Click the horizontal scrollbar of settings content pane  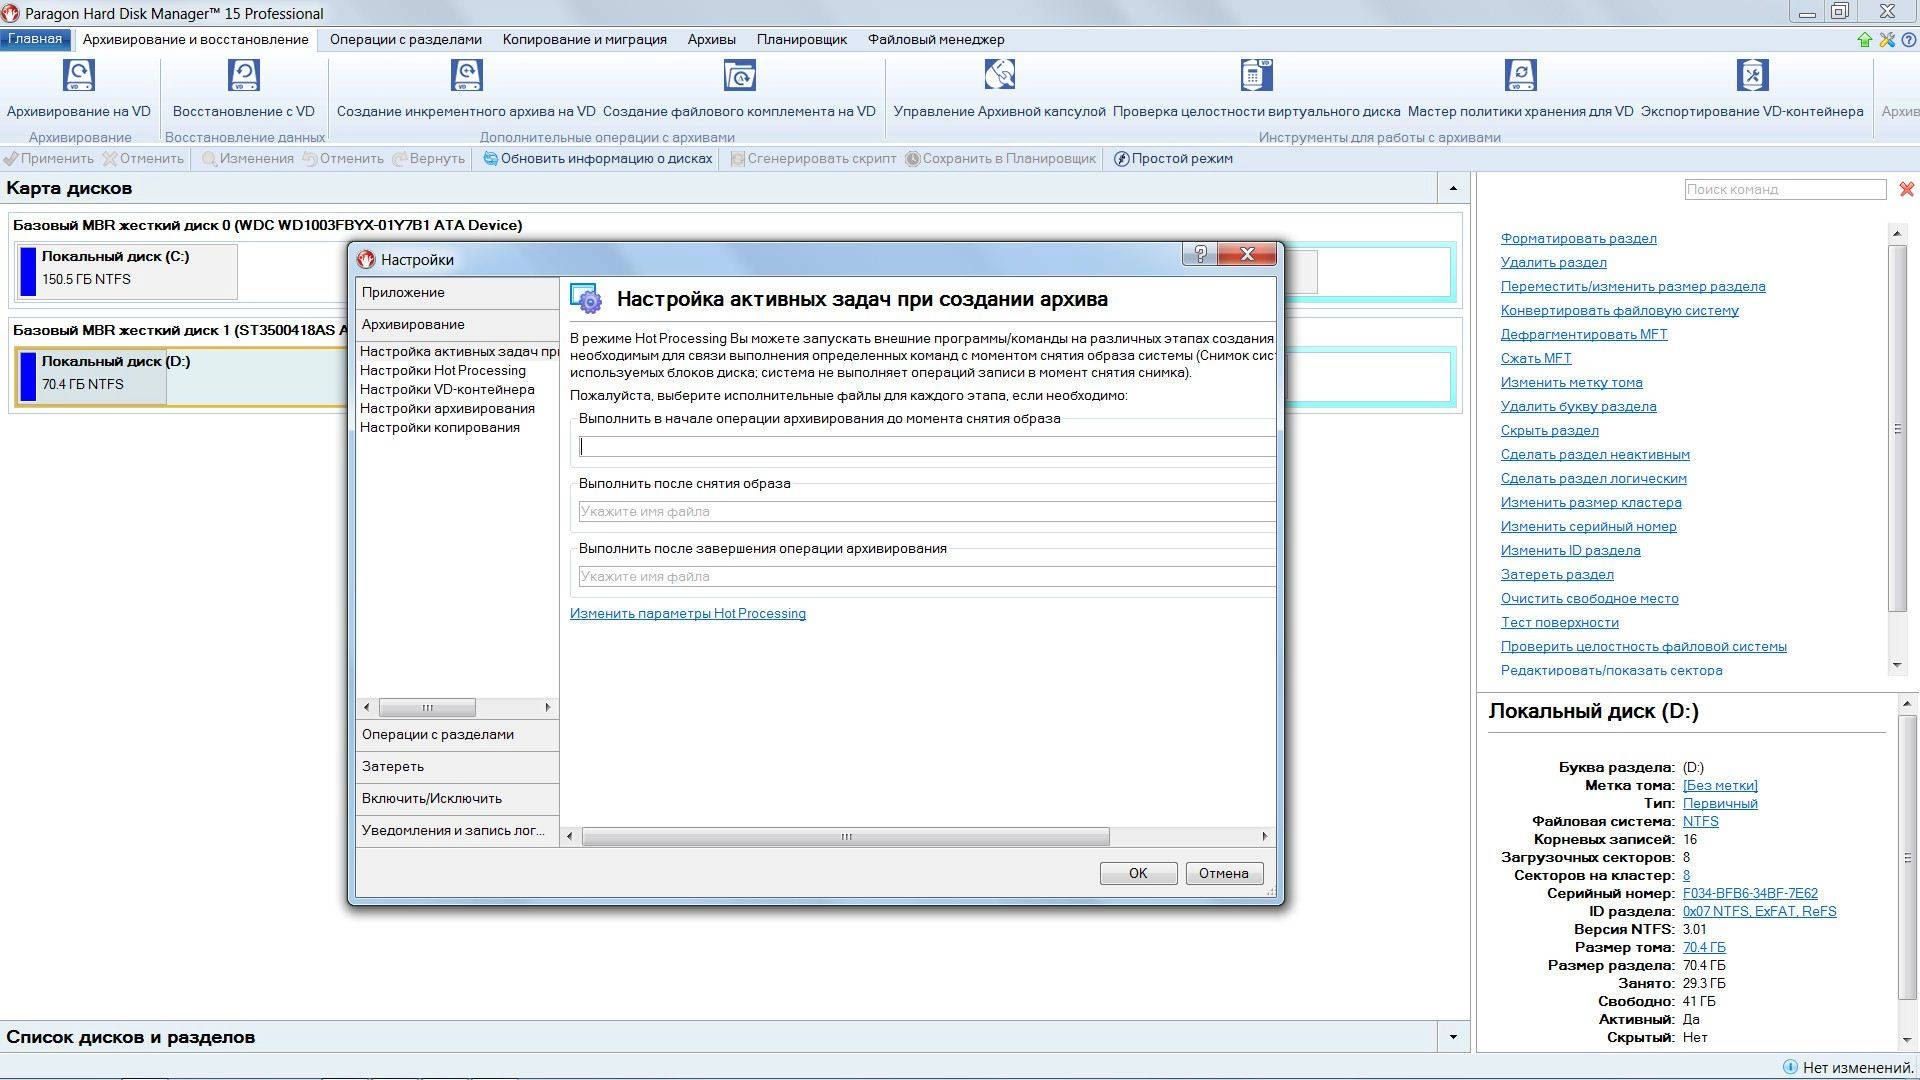click(846, 836)
